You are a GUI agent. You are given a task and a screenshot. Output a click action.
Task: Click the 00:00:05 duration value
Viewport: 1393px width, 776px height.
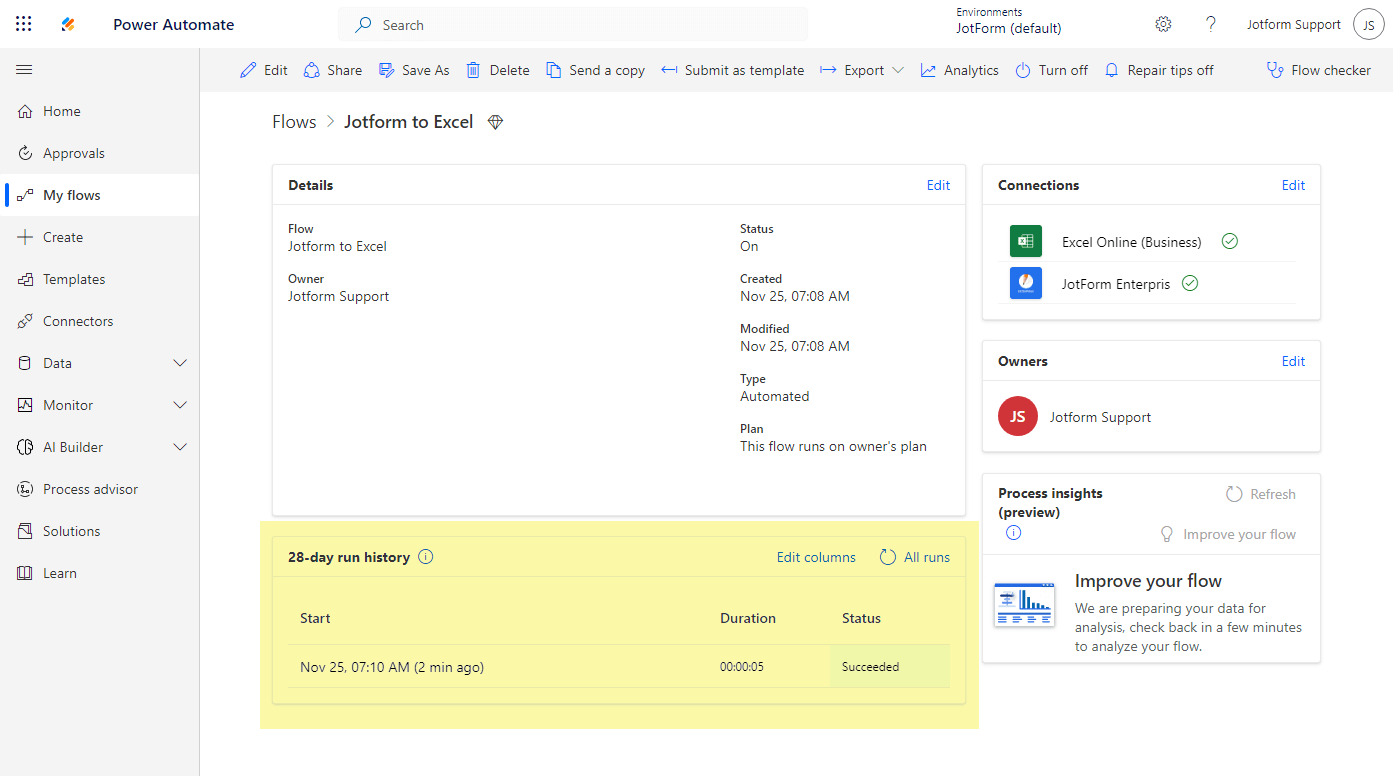(742, 667)
